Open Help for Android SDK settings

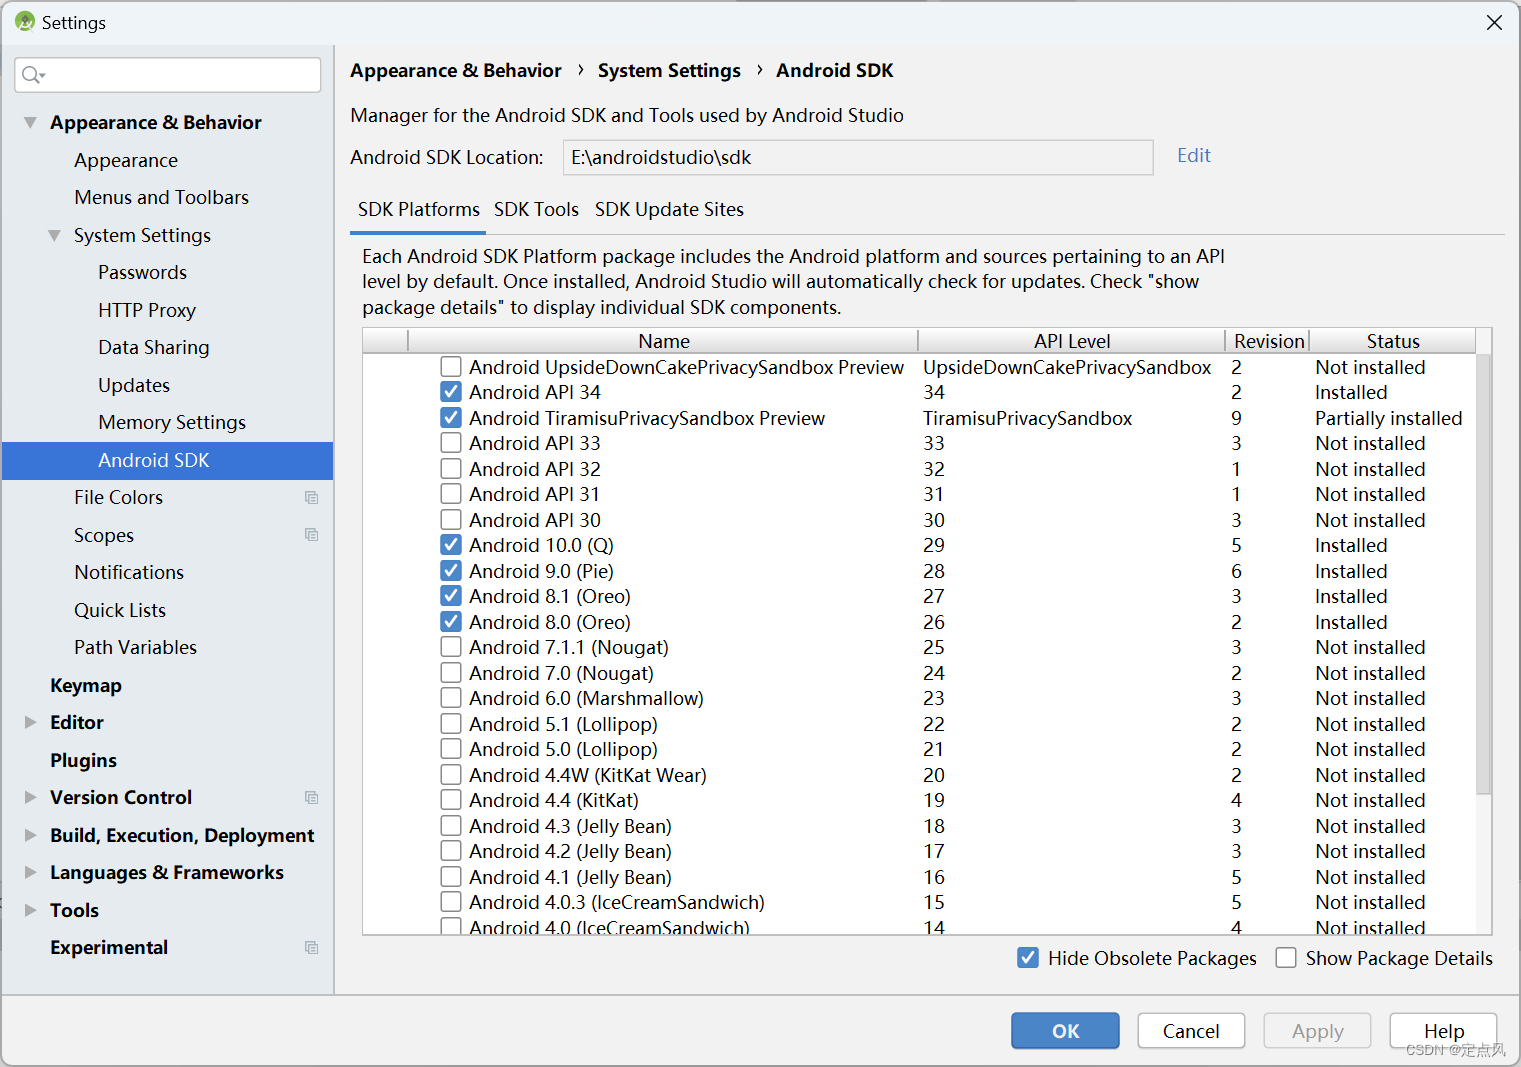pyautogui.click(x=1443, y=1031)
